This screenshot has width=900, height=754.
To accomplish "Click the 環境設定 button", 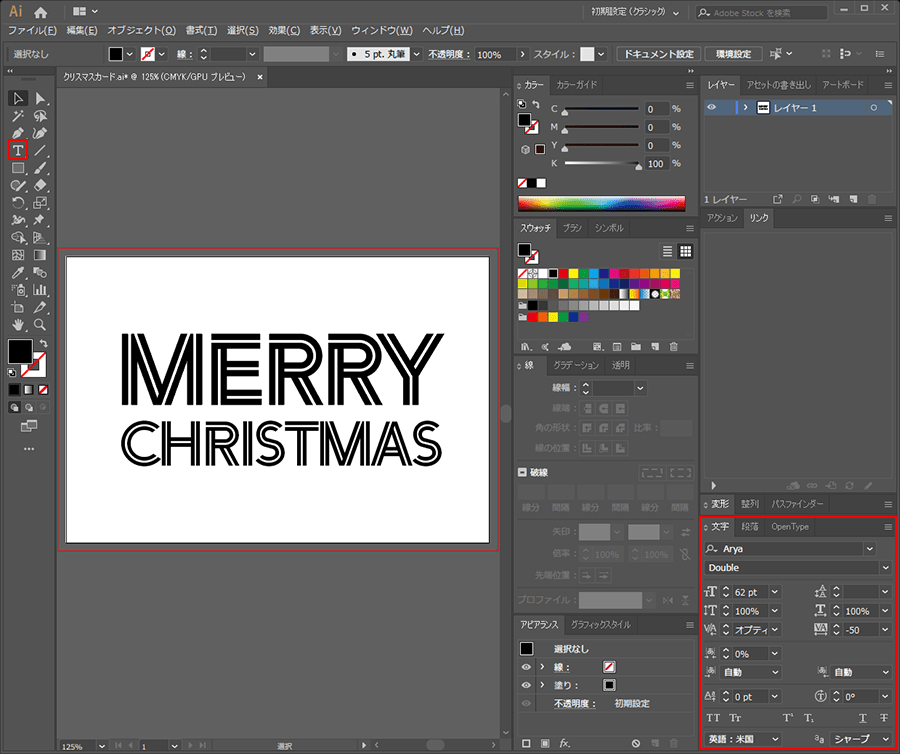I will click(734, 54).
